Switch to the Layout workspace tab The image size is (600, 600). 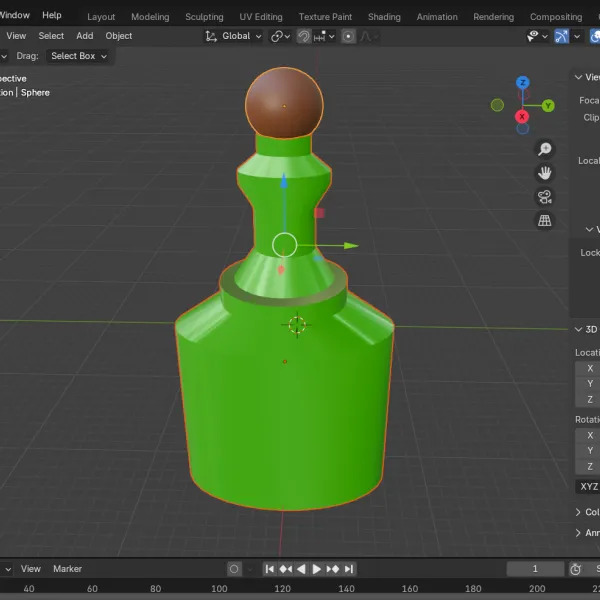pos(101,17)
